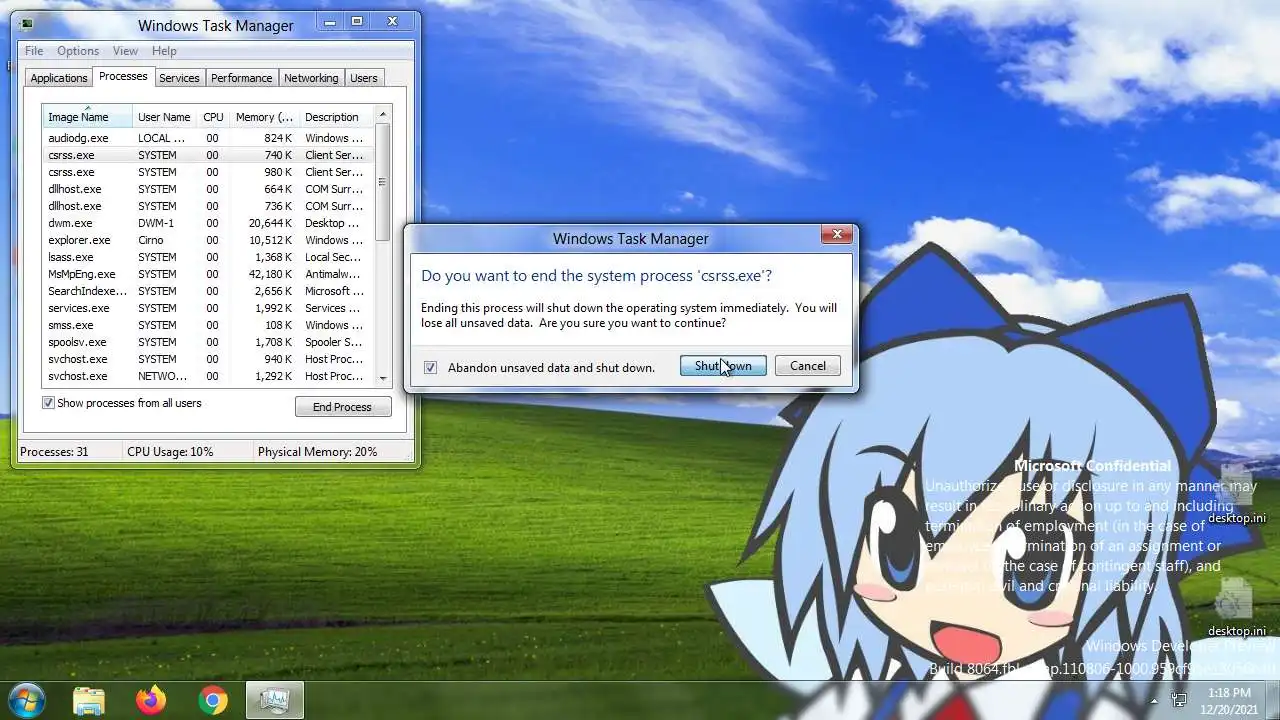Open File Explorer from the taskbar

[x=89, y=700]
